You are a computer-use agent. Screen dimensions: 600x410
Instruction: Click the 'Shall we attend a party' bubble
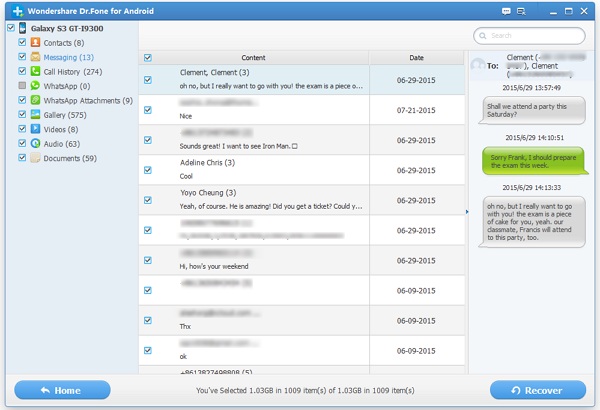(x=532, y=111)
